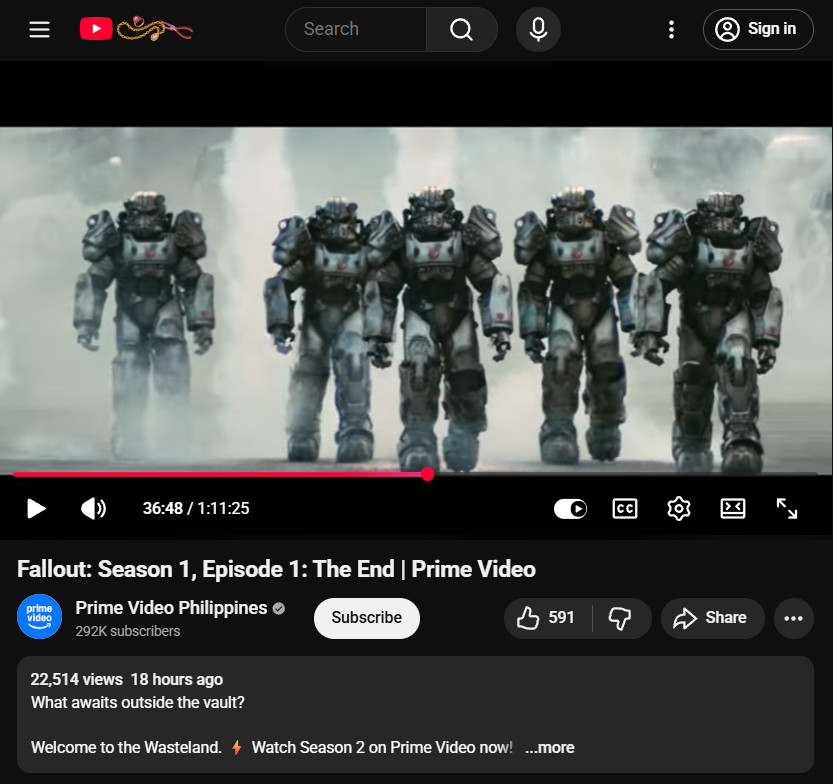Click the verified checkmark badge next to channel name

(x=279, y=608)
